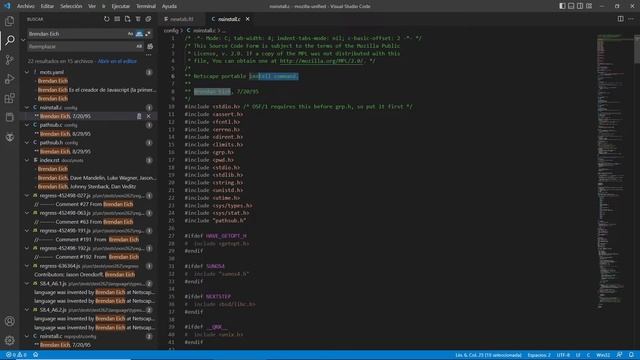
Task: Open the Manage gear in activity bar
Action: pos(9,340)
